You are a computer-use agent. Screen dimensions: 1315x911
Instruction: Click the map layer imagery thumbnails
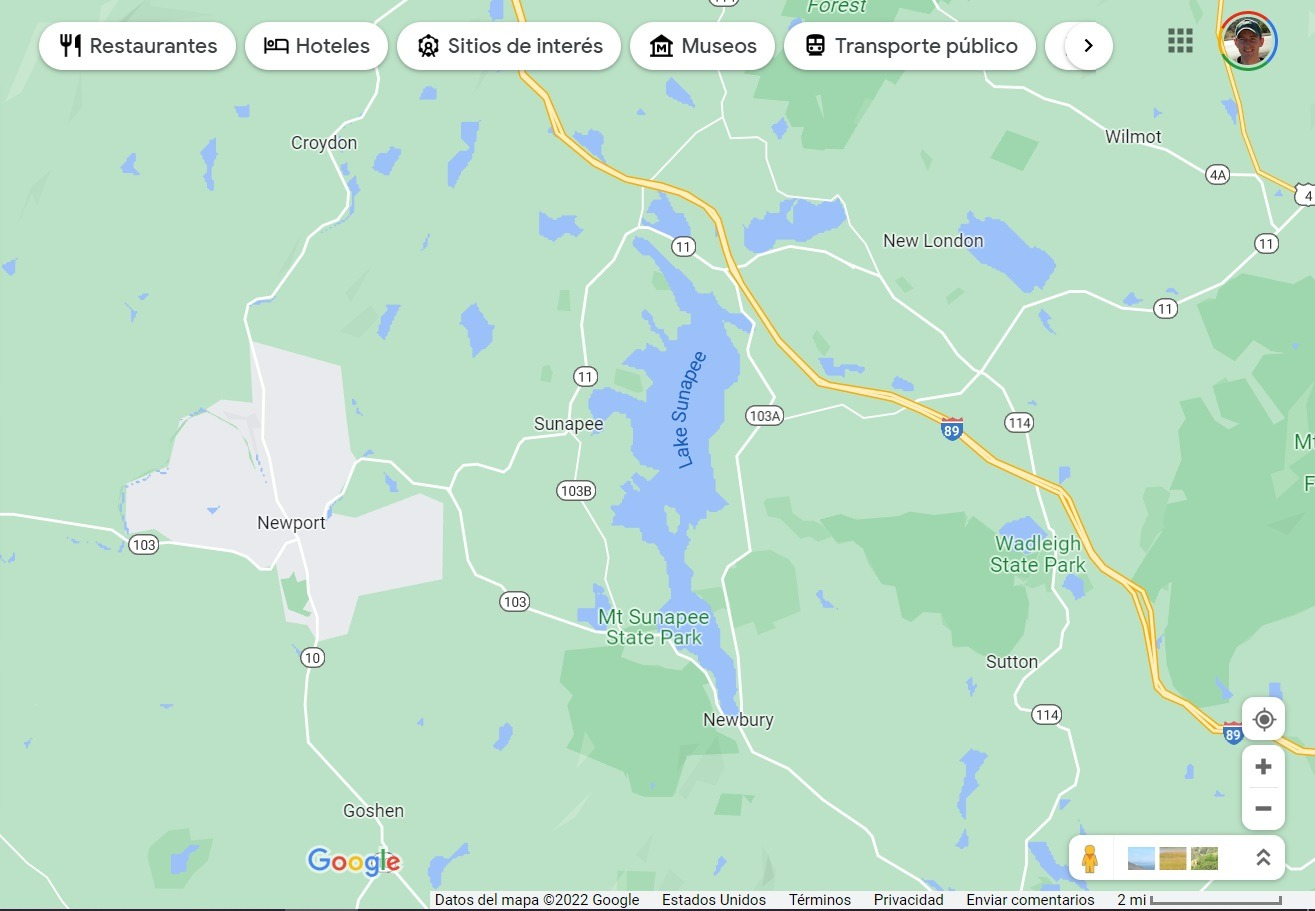pos(1173,858)
